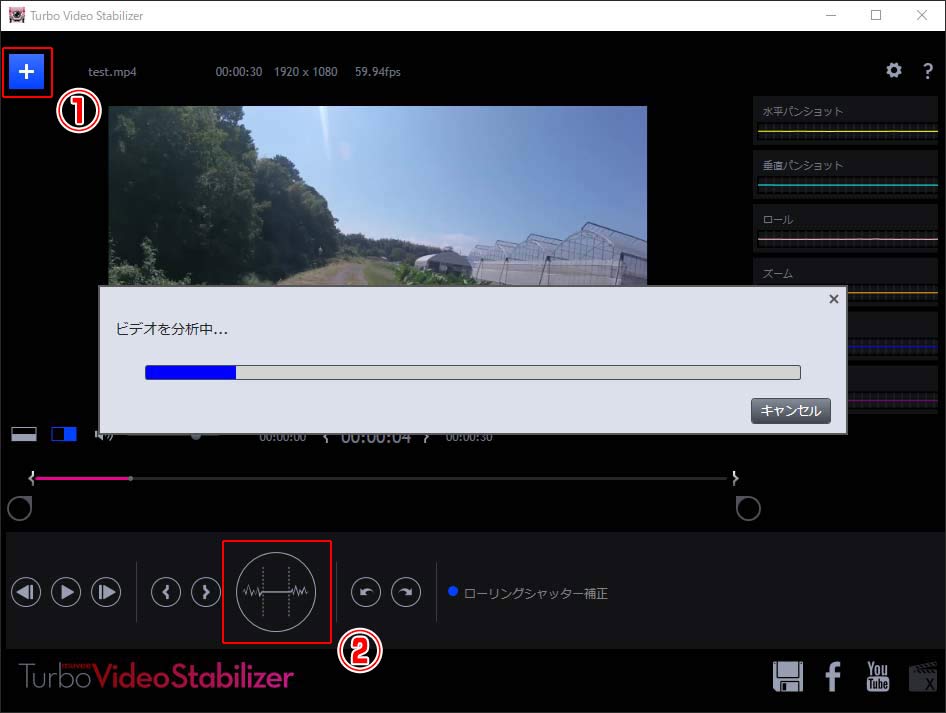Minimize the Turbo Video Stabilizer window
Viewport: 946px width, 713px height.
click(x=831, y=15)
